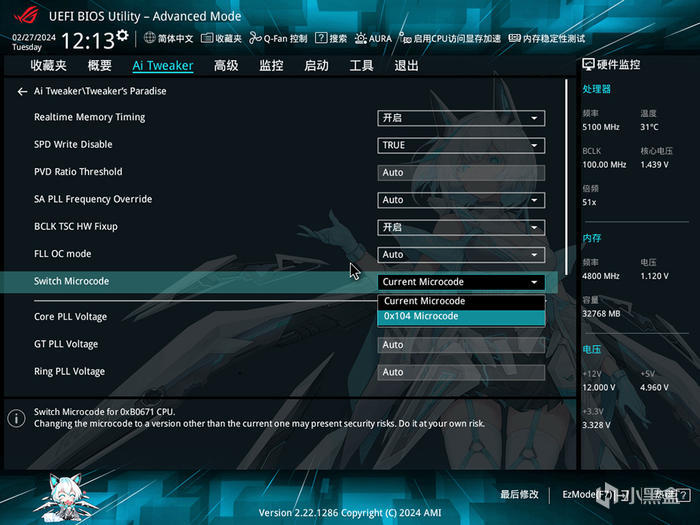Image resolution: width=700 pixels, height=525 pixels.
Task: Select BCLK TSC HW Fixup label
Action: pyautogui.click(x=76, y=226)
